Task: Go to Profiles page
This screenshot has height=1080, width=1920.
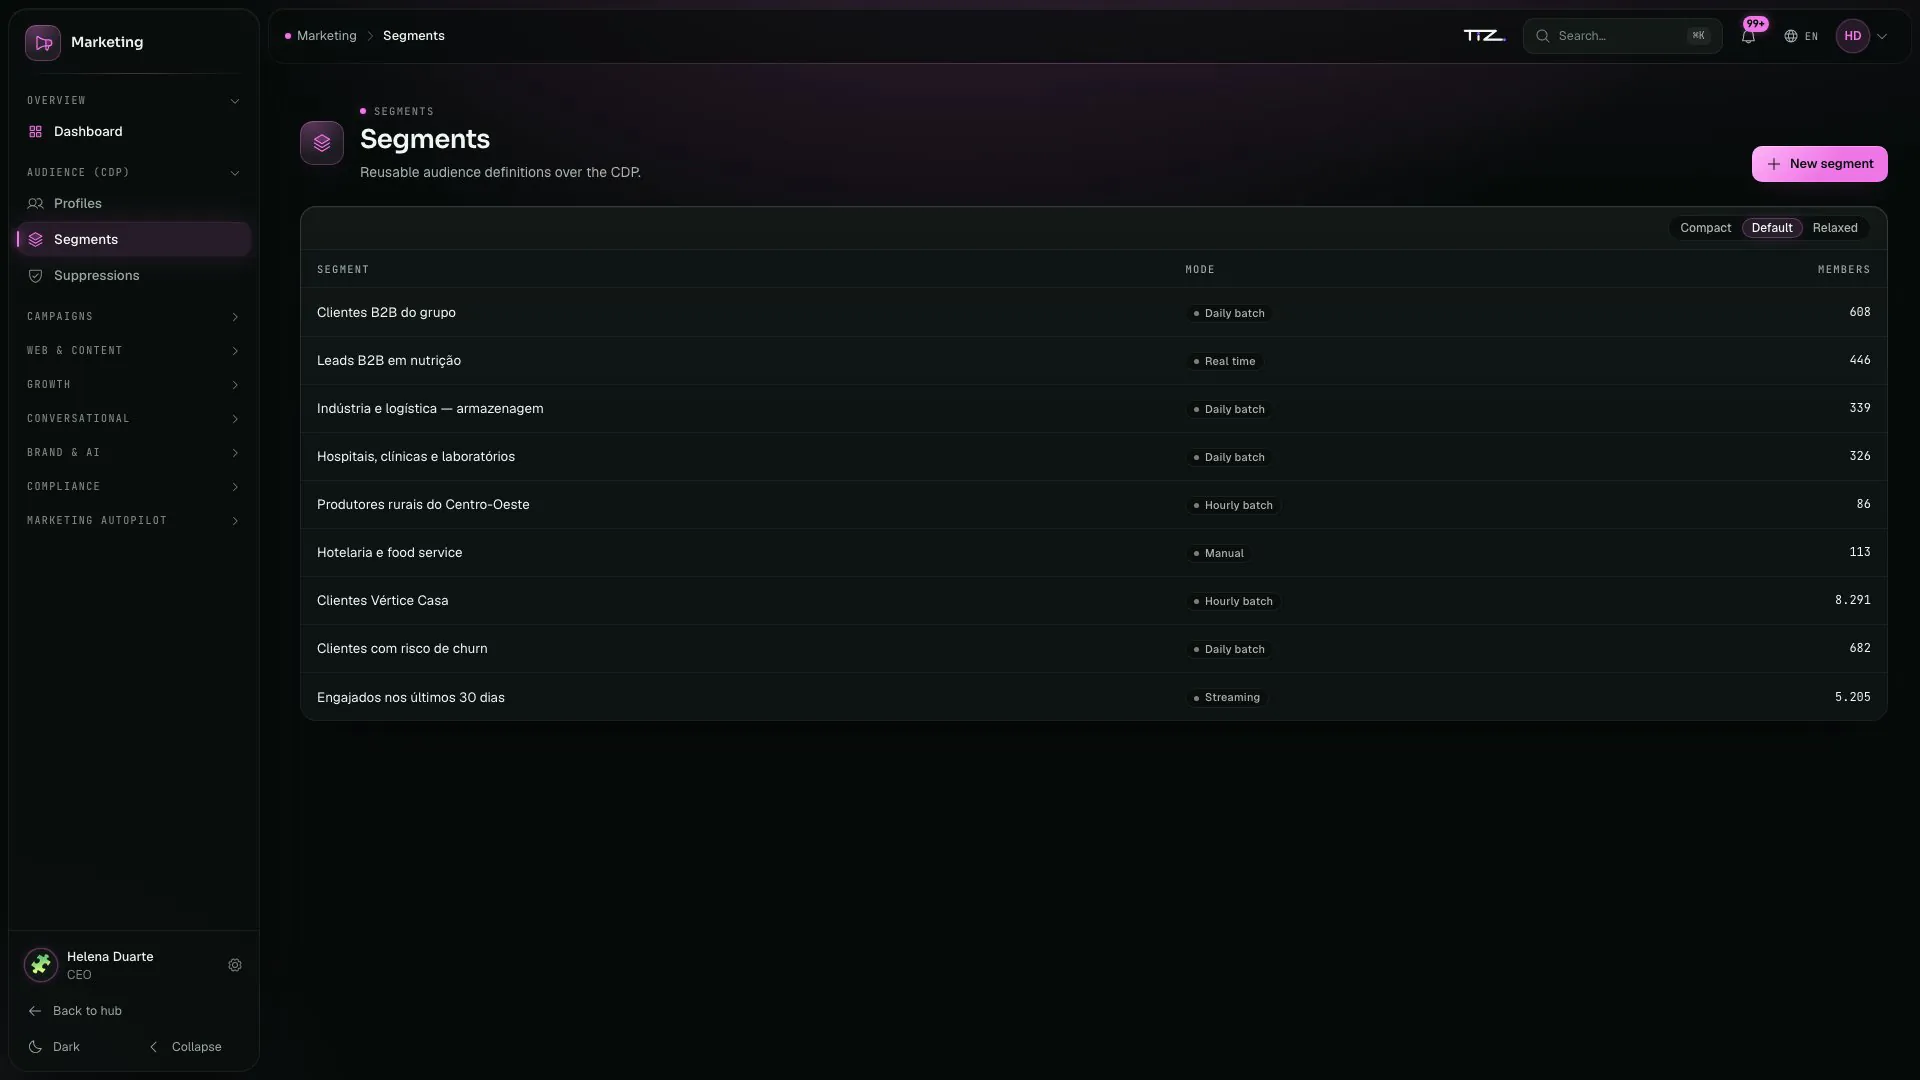Action: 134,204
